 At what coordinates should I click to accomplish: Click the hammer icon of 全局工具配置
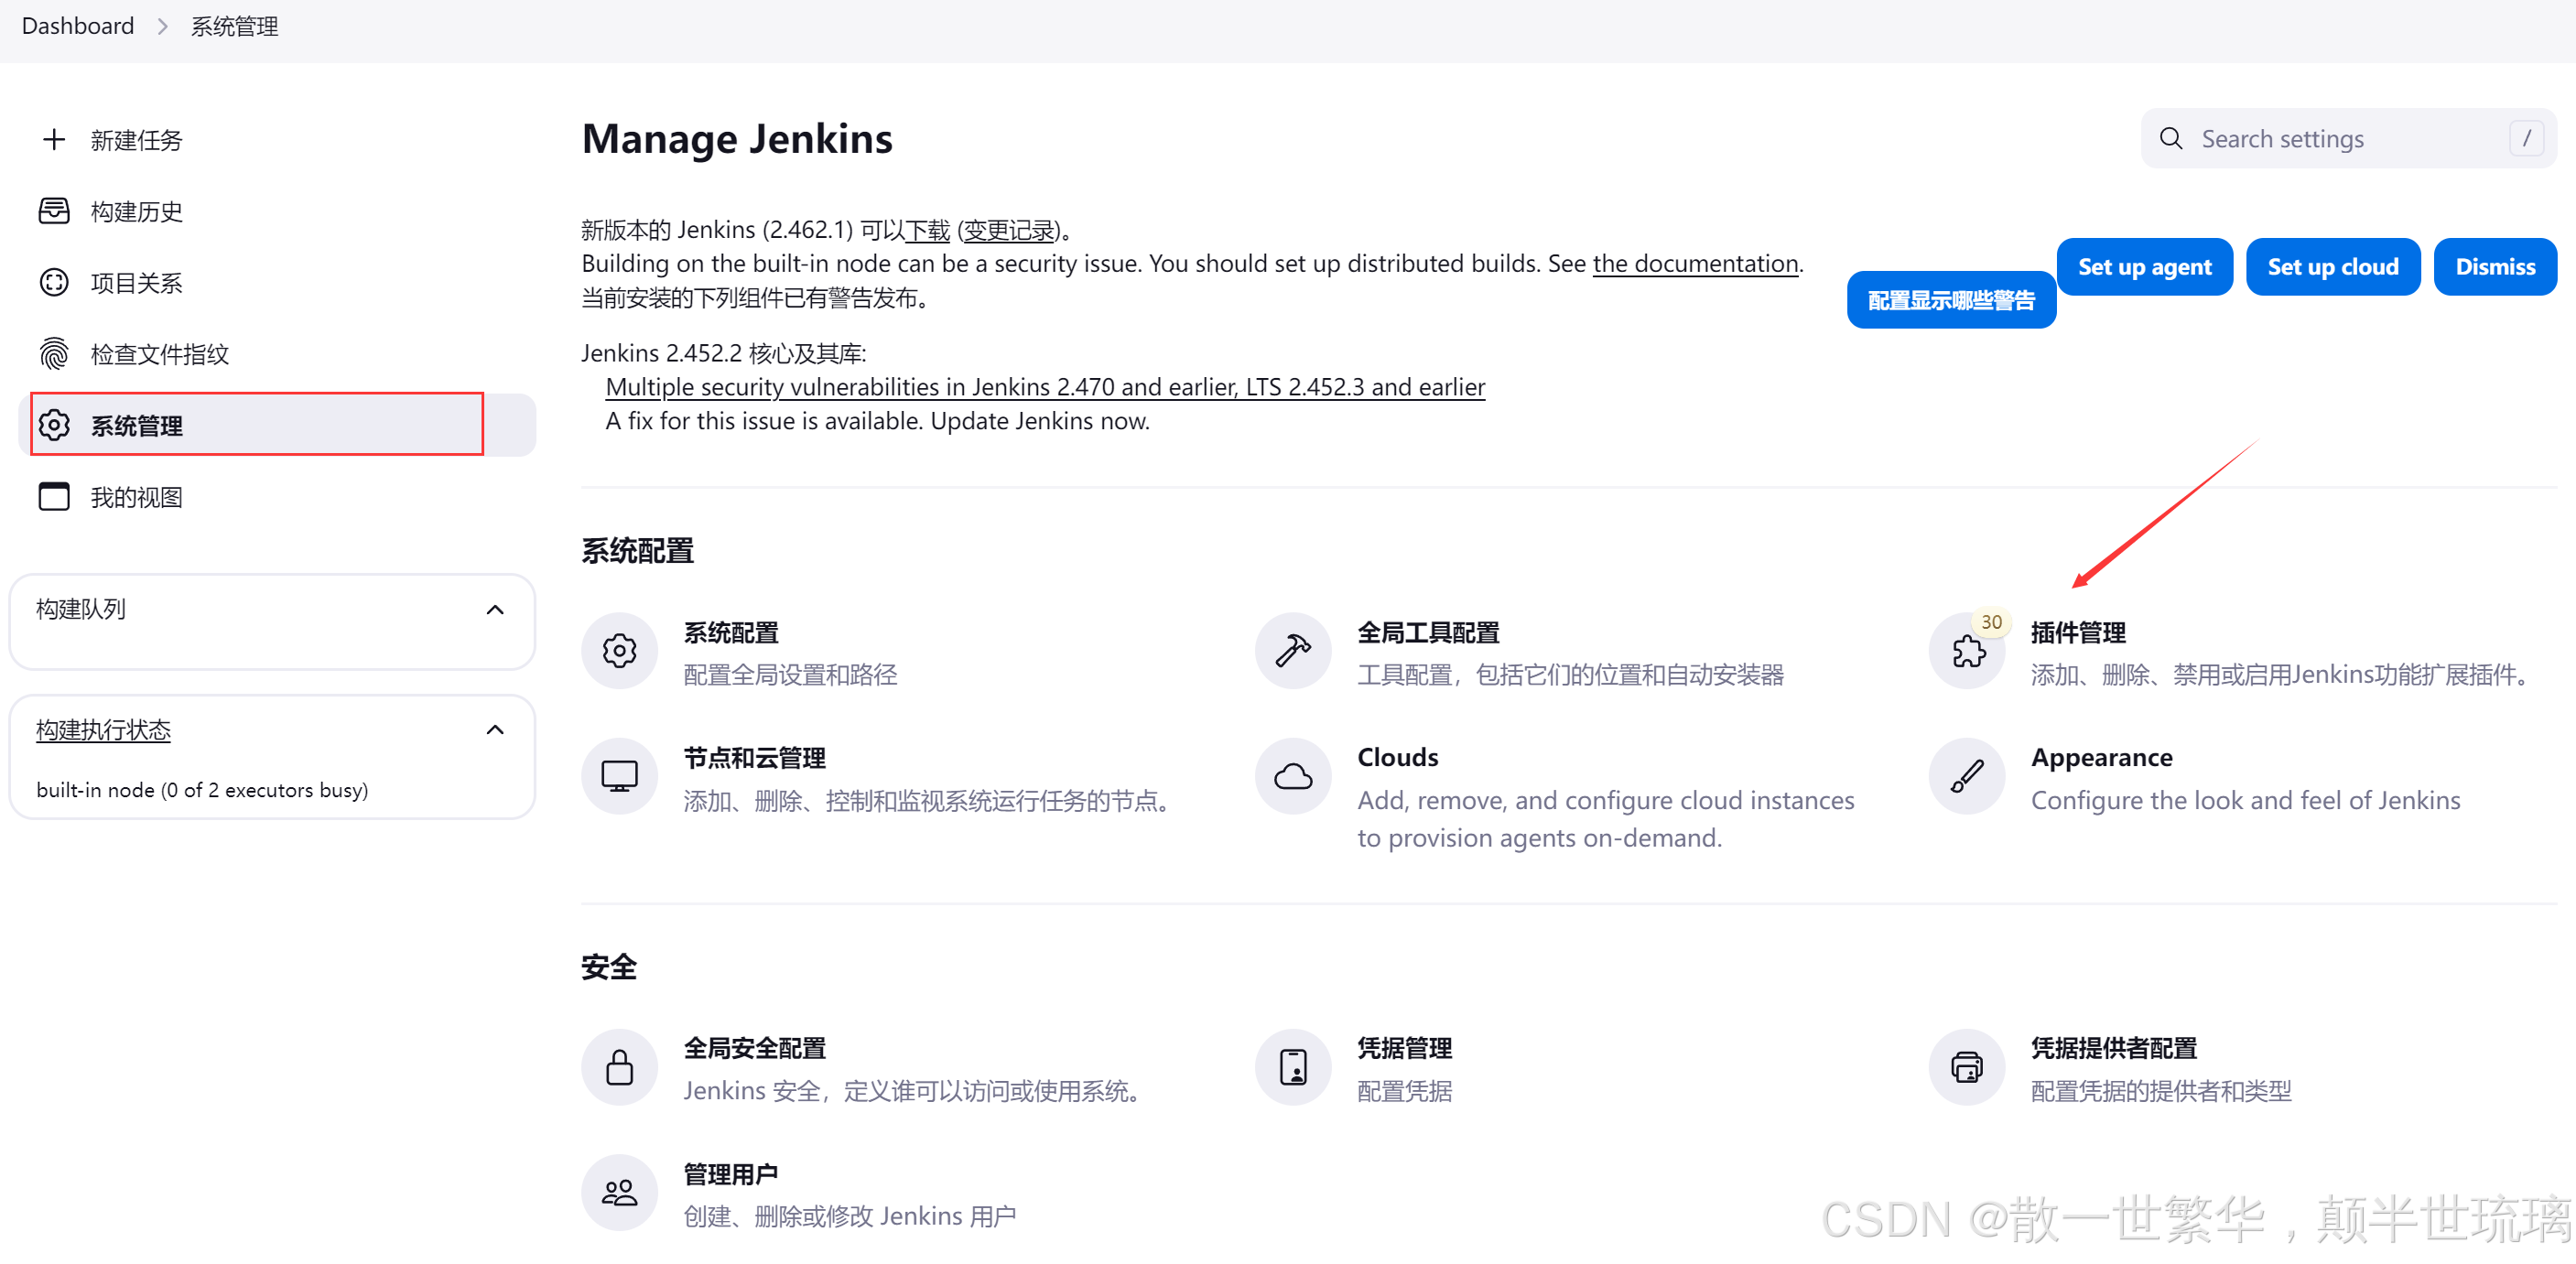pyautogui.click(x=1293, y=651)
